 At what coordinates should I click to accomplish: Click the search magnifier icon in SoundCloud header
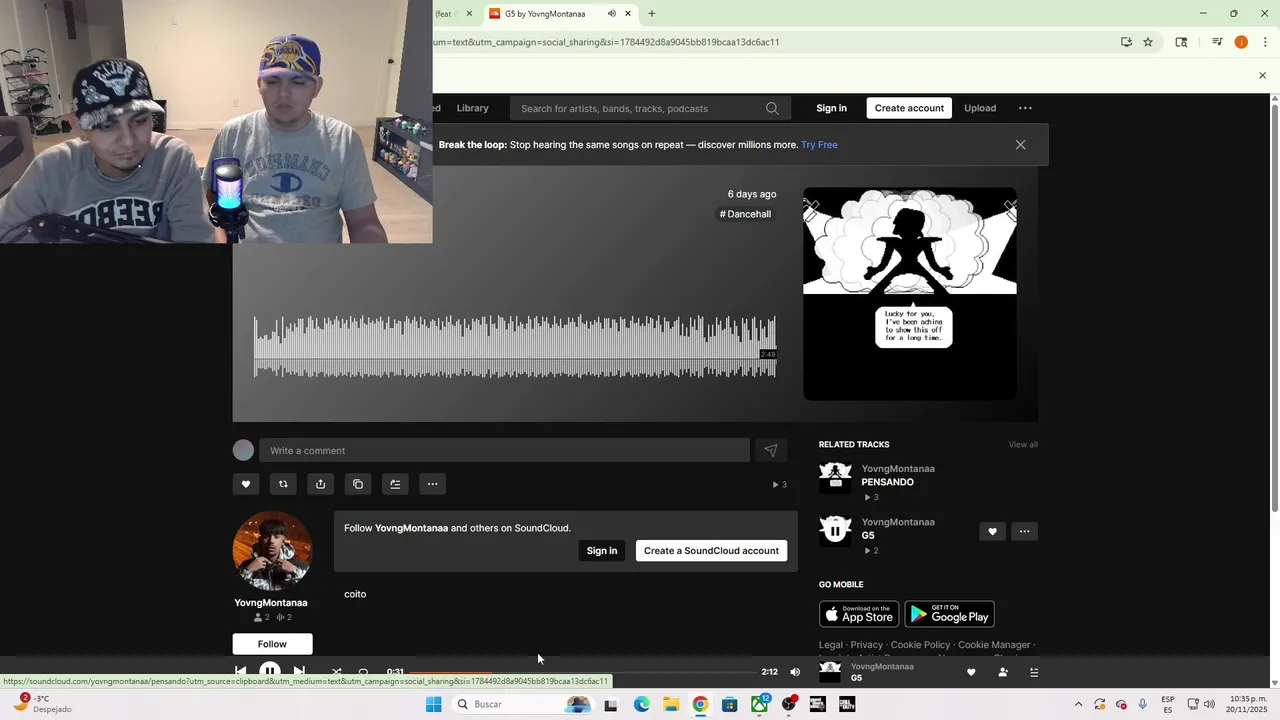click(x=772, y=108)
